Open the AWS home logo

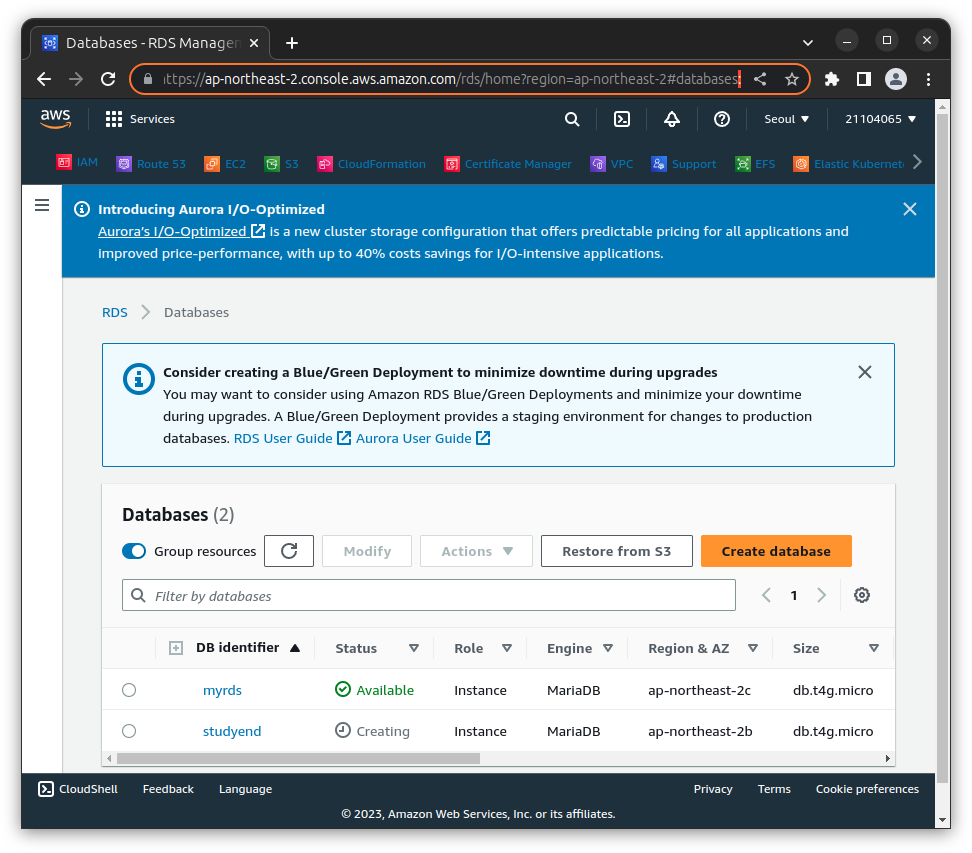coord(55,118)
